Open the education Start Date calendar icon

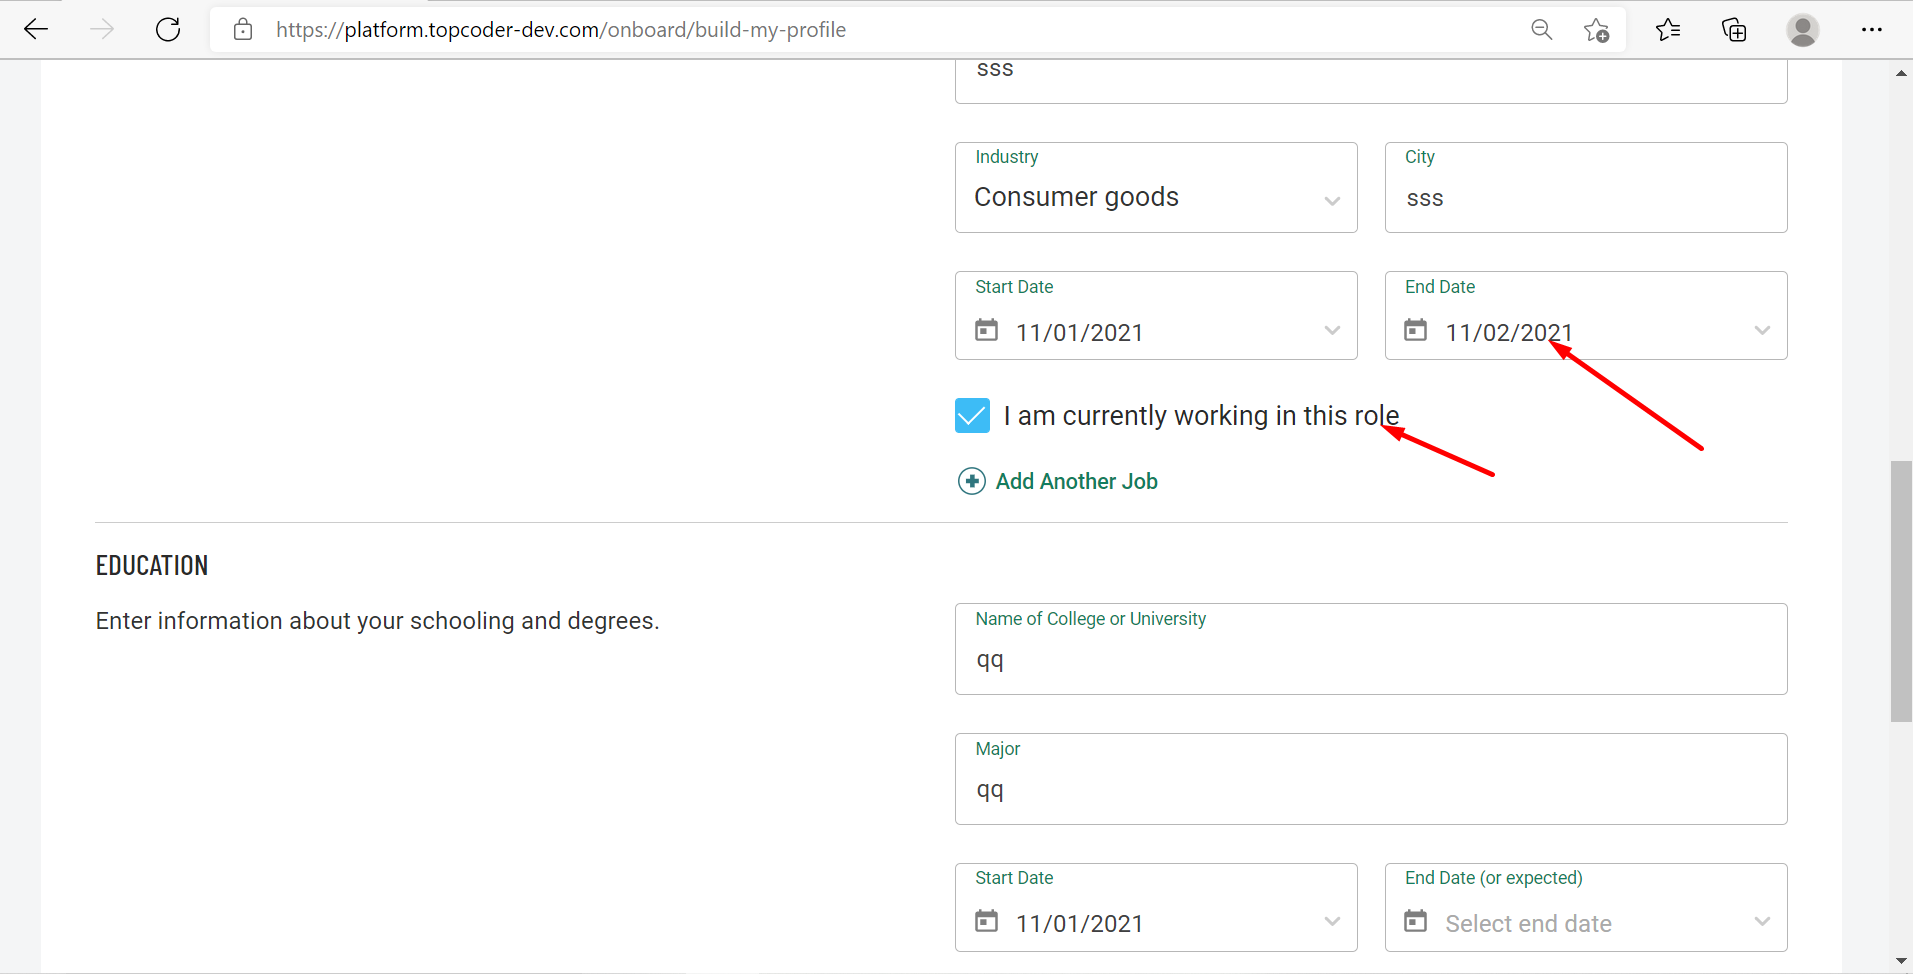(987, 921)
